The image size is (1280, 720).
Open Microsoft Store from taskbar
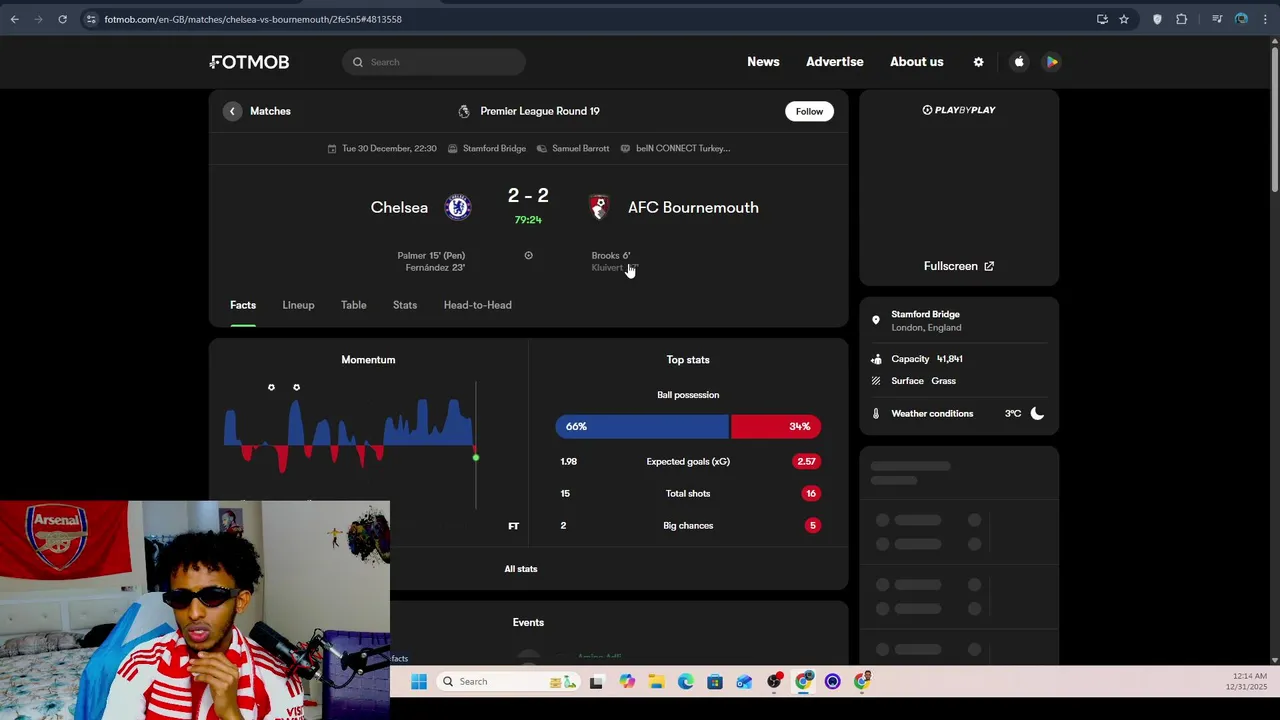coord(714,682)
